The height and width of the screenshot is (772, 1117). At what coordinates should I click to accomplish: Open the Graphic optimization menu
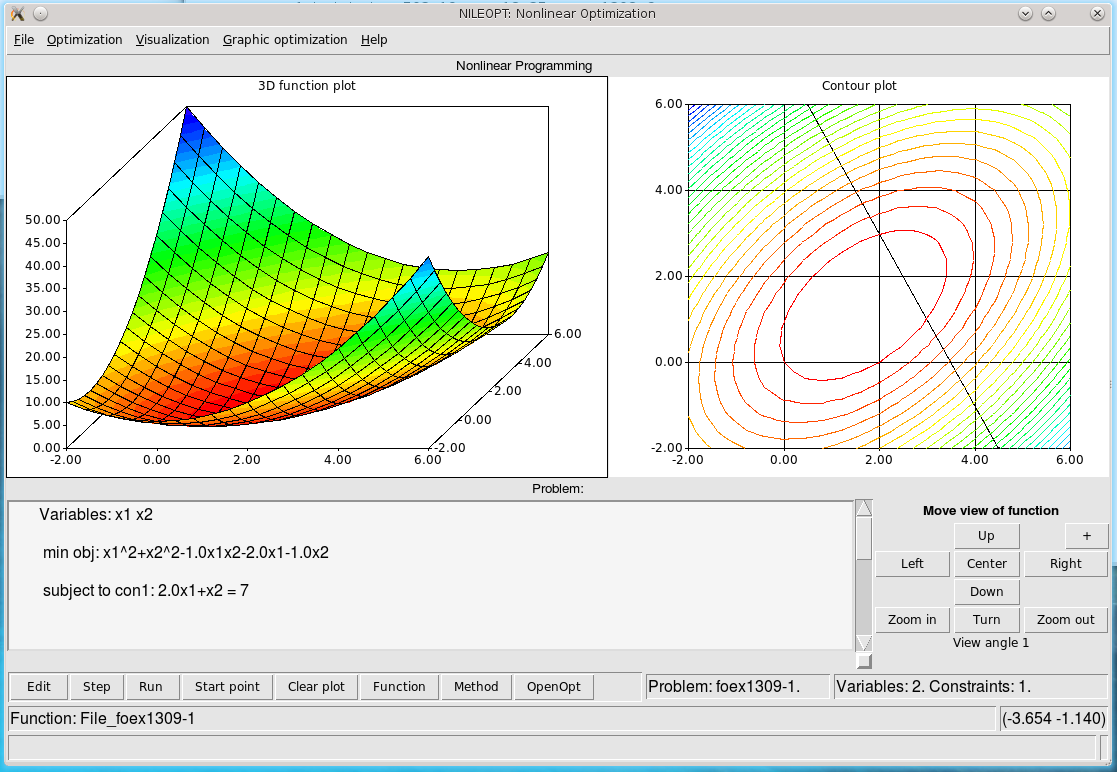[x=285, y=40]
